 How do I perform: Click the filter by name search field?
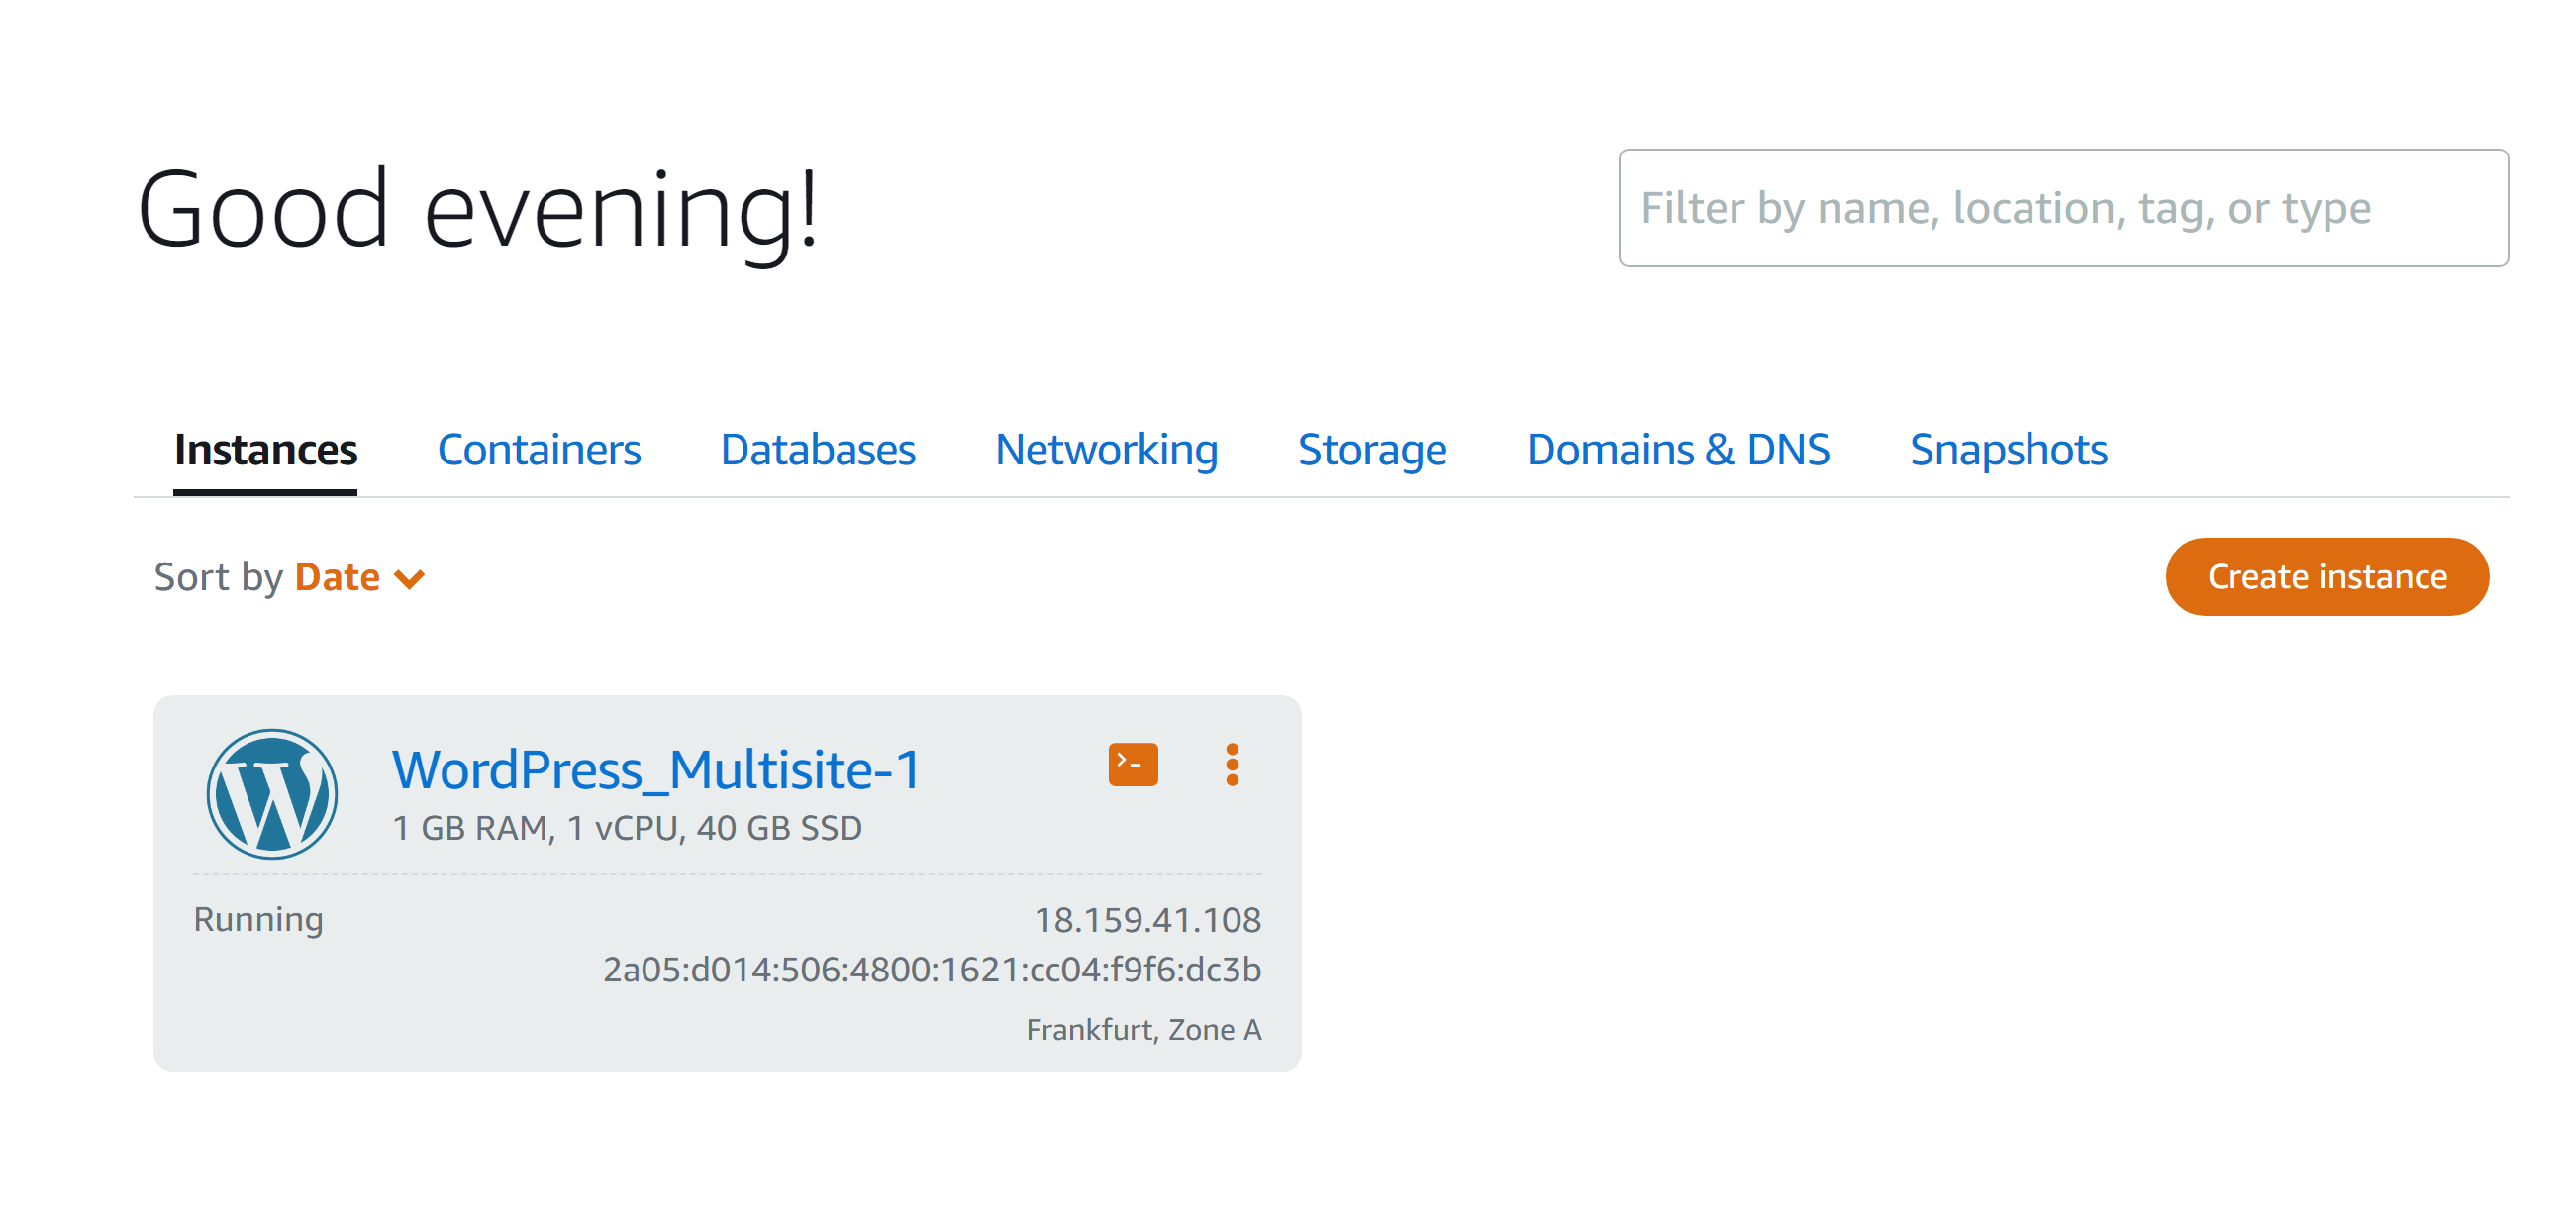point(2062,207)
